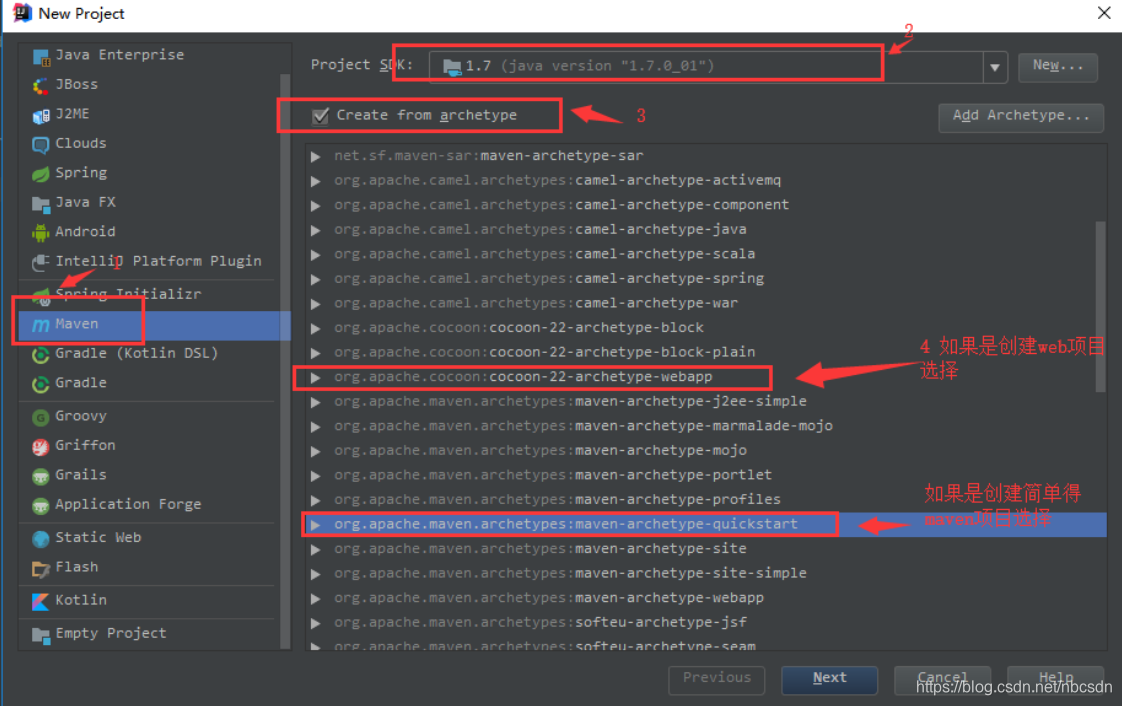Select cocoon-22-archetype-block row
This screenshot has height=706, width=1122.
[706, 328]
